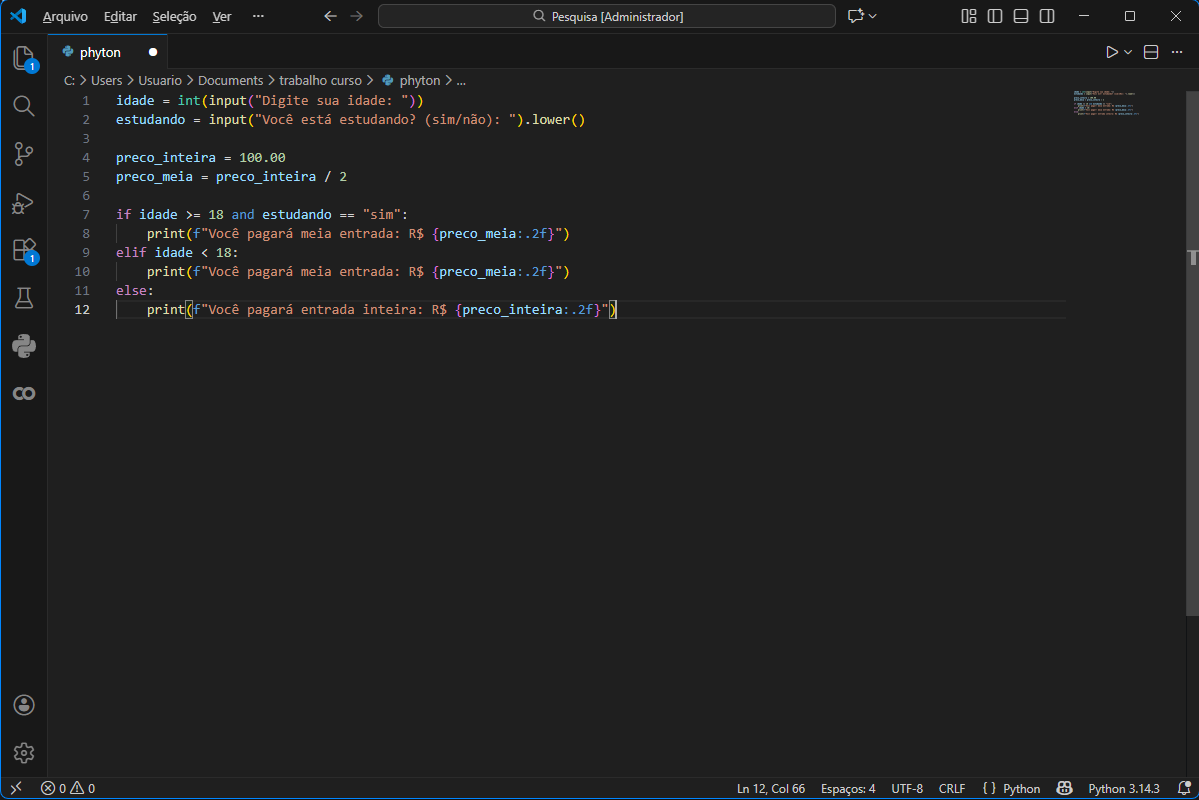Viewport: 1199px width, 800px height.
Task: Toggle the bottom panel layout button
Action: 1021,16
